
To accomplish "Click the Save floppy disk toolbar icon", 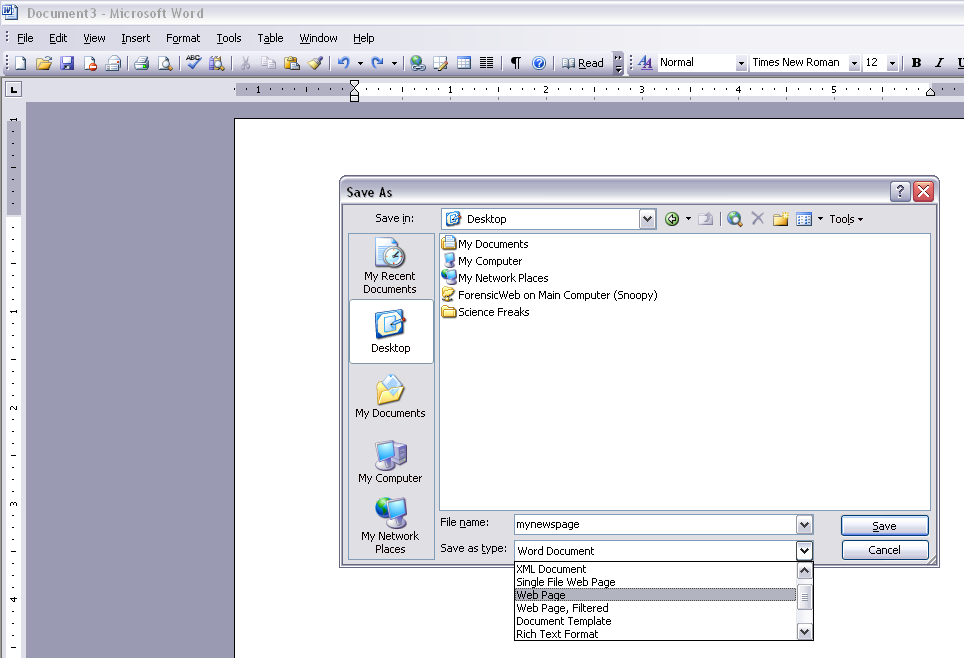I will tap(67, 63).
